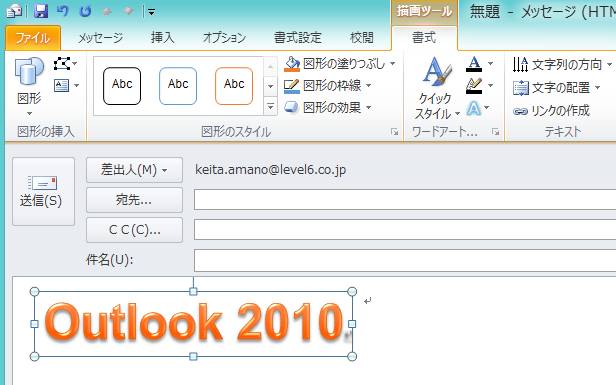The image size is (616, 385).
Task: Open the 図形の塗りつぶし dropdown arrow
Action: (392, 64)
